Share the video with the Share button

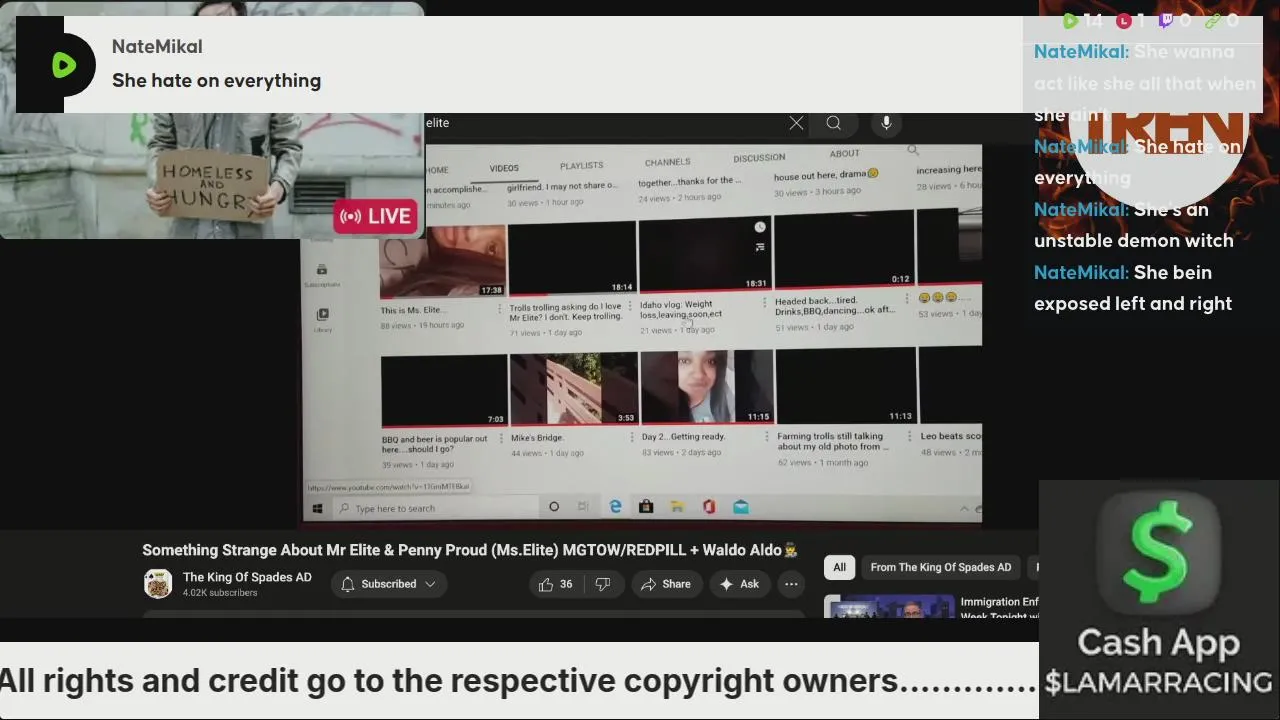coord(666,584)
